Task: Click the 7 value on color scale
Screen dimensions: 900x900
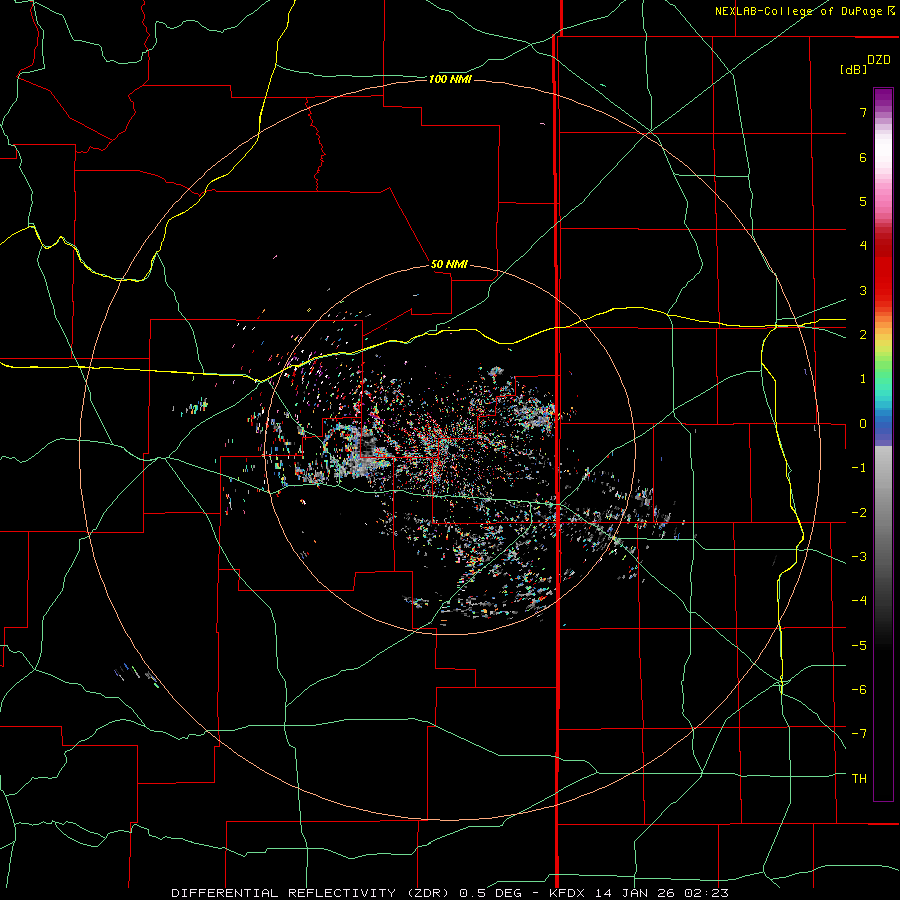Action: 863,112
